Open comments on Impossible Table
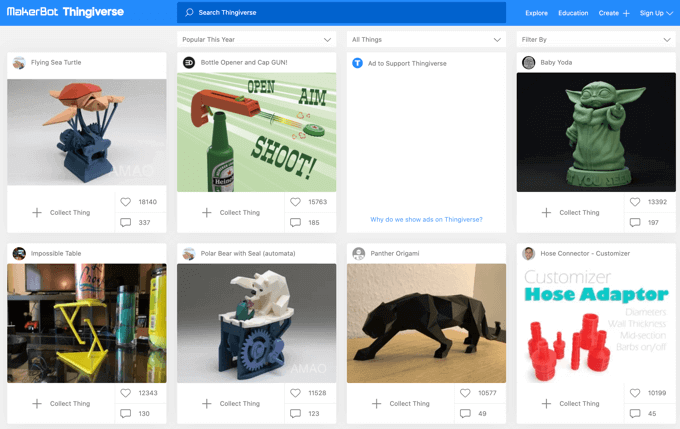This screenshot has width=680, height=429. click(125, 413)
